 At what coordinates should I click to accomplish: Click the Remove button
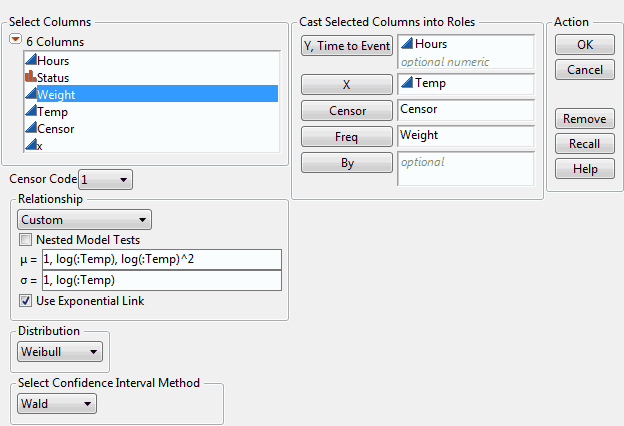coord(584,118)
